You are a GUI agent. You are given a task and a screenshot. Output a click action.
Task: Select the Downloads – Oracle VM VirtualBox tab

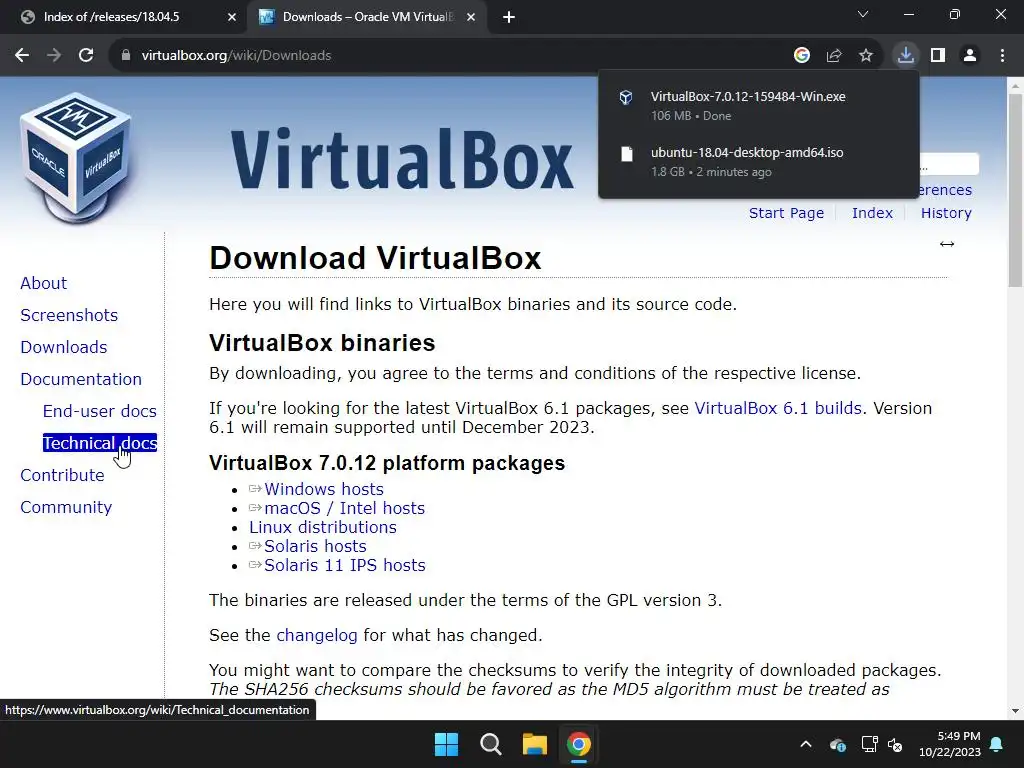(x=367, y=17)
